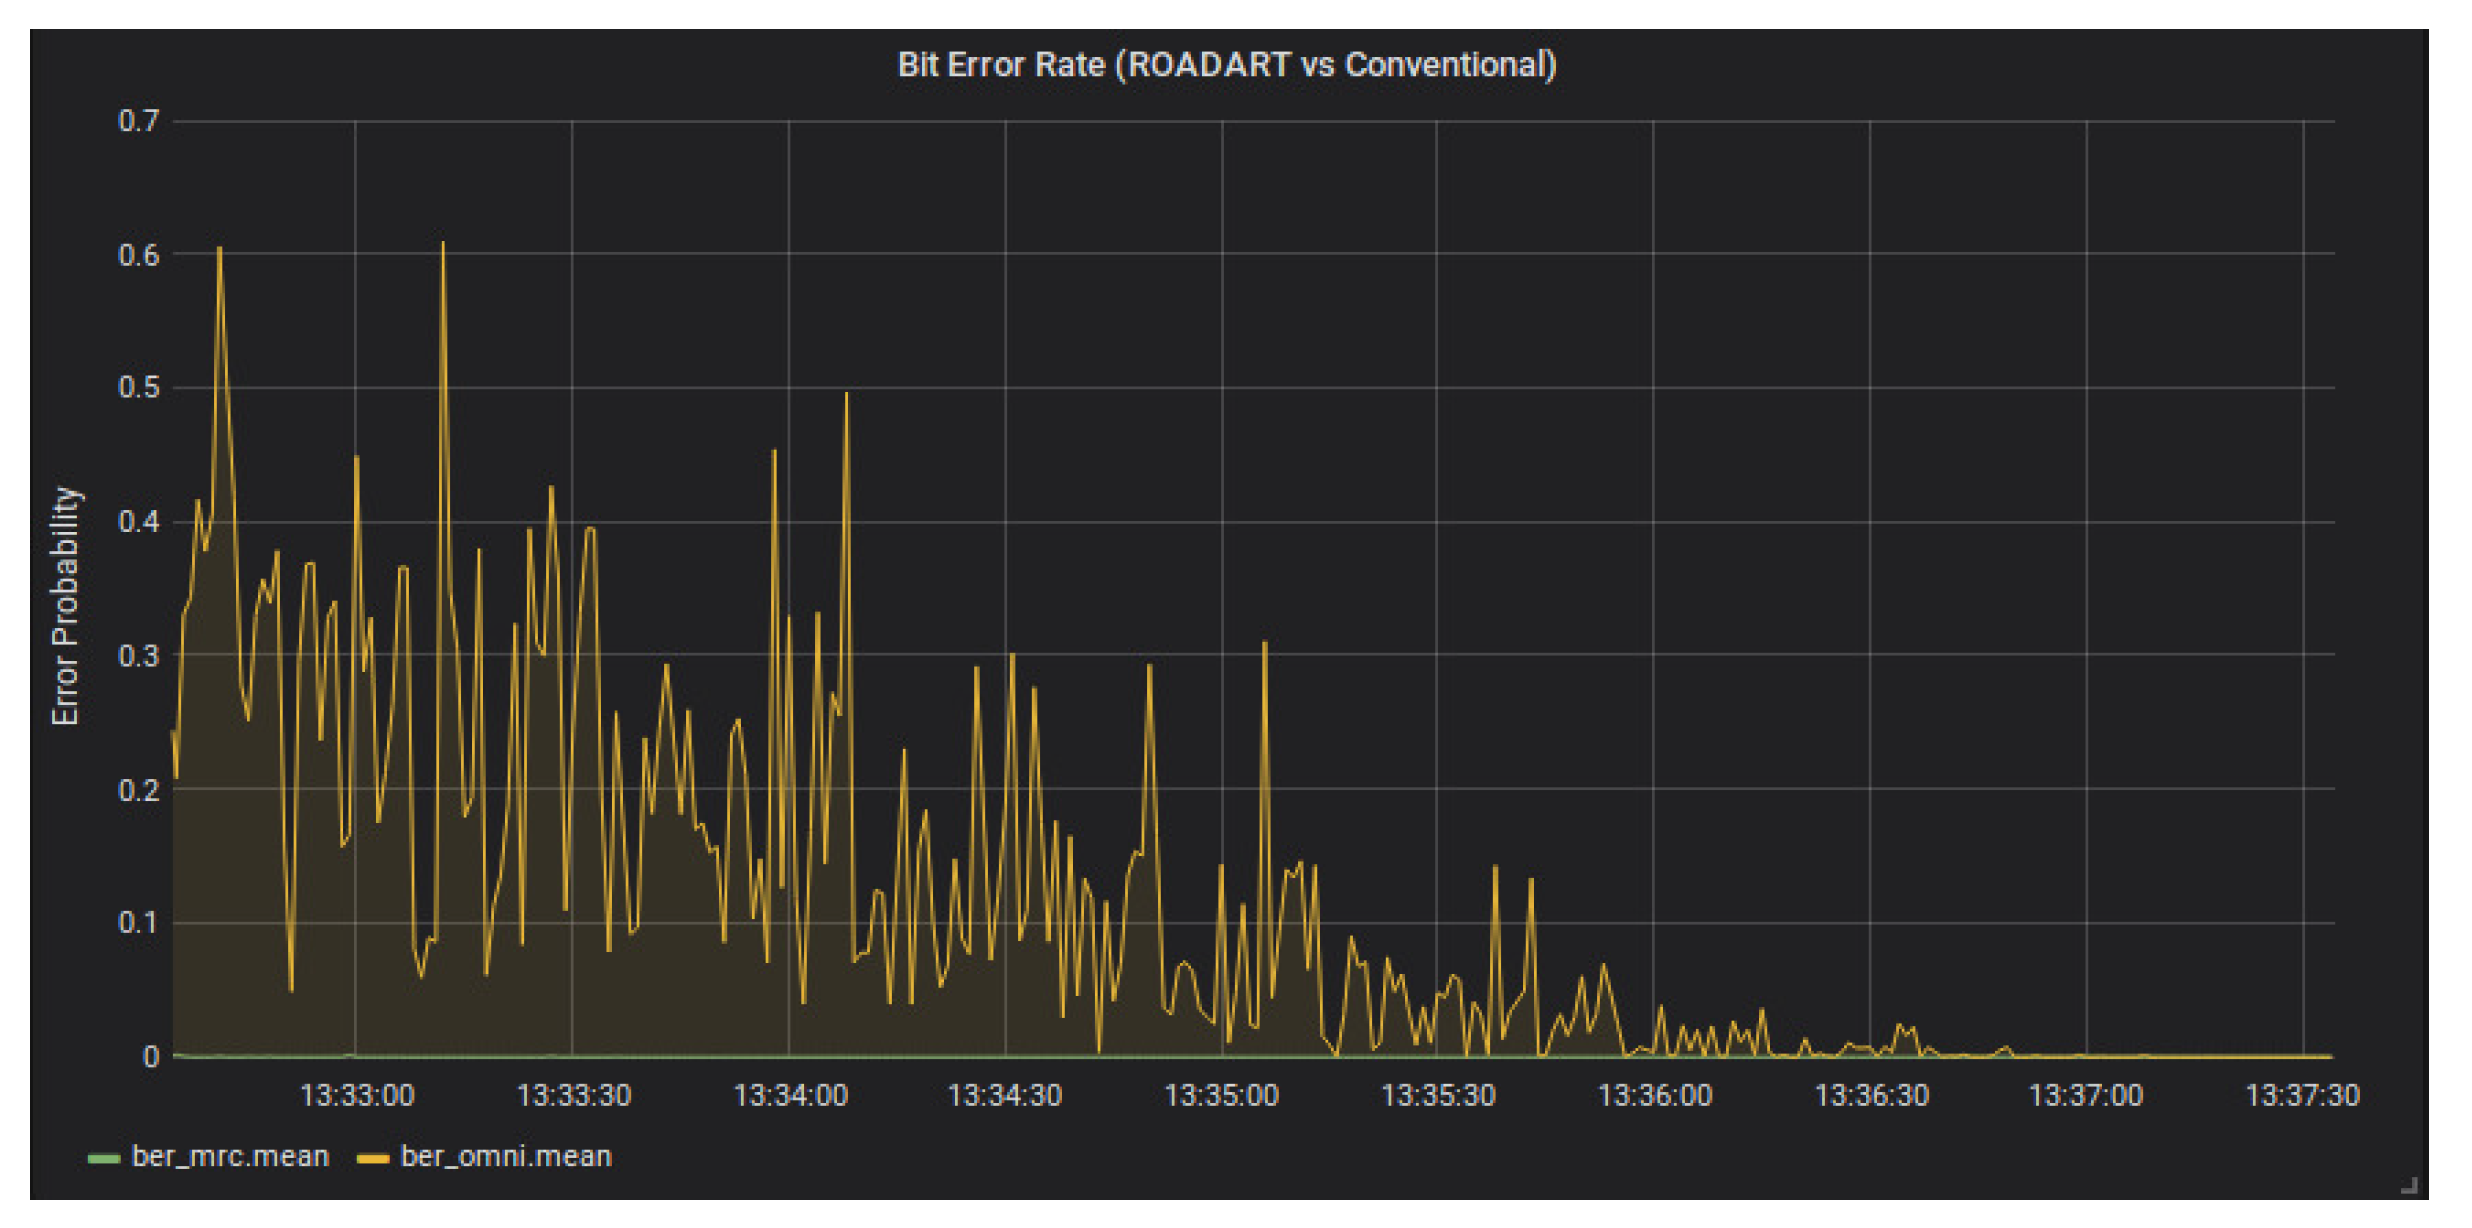The image size is (2472, 1228).
Task: Click the Error Probability y-axis label
Action: point(65,606)
